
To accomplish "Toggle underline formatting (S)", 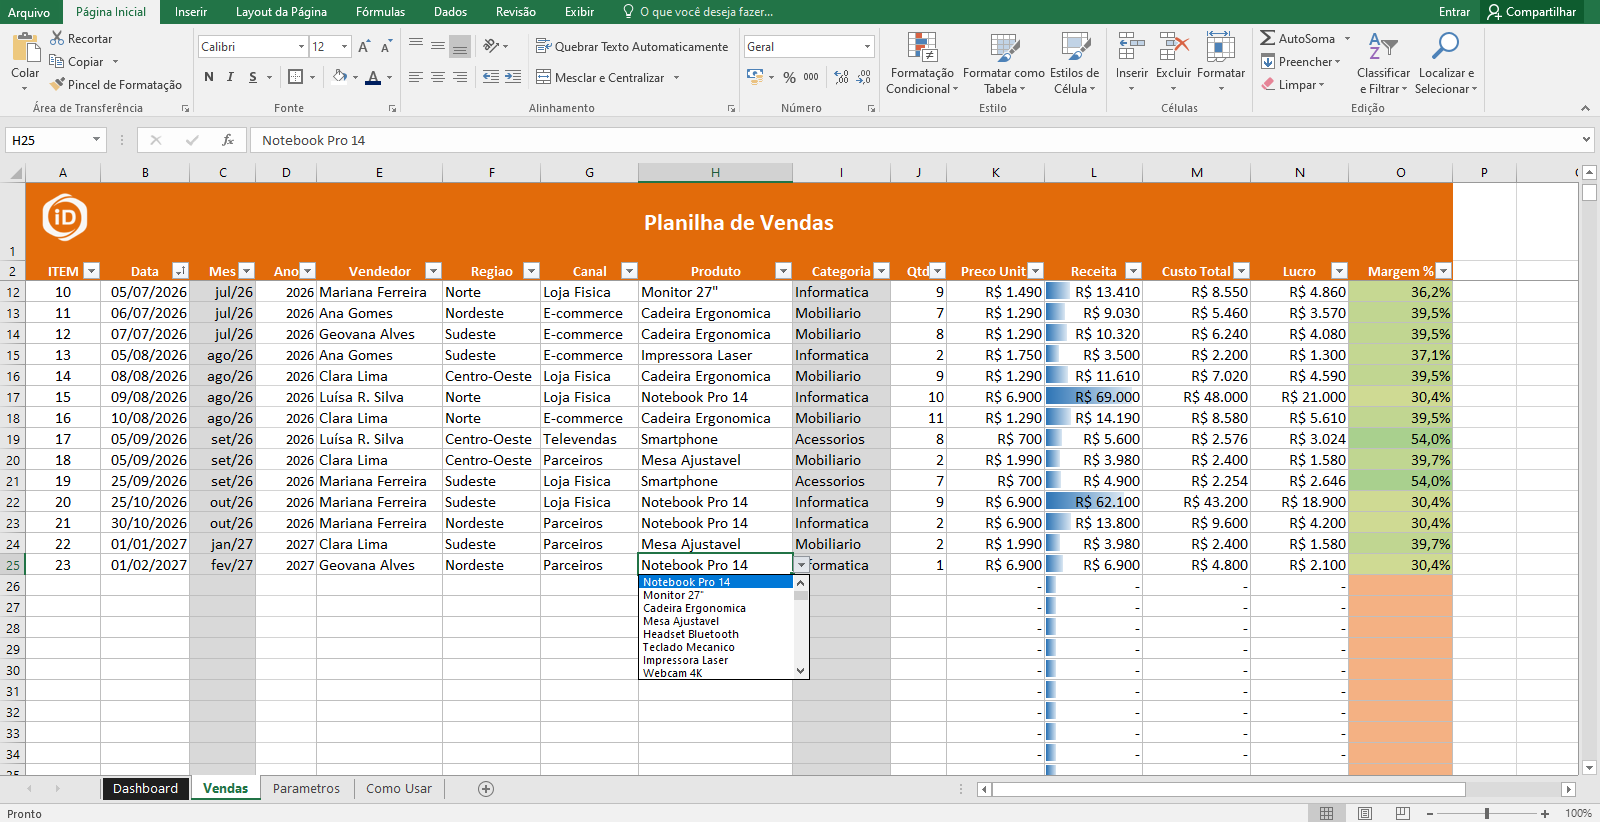I will point(253,77).
